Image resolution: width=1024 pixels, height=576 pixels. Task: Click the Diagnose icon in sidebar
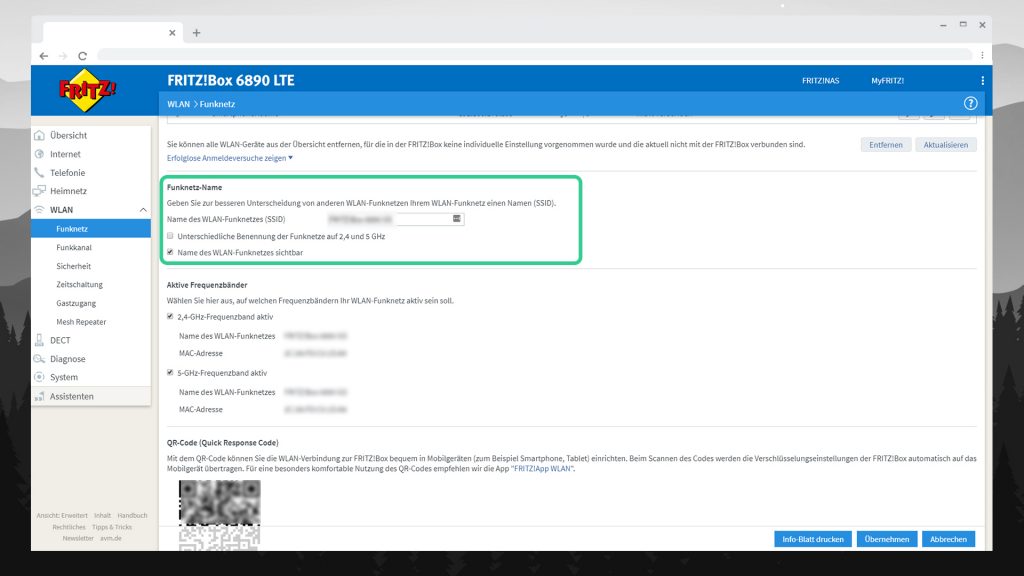click(x=39, y=359)
